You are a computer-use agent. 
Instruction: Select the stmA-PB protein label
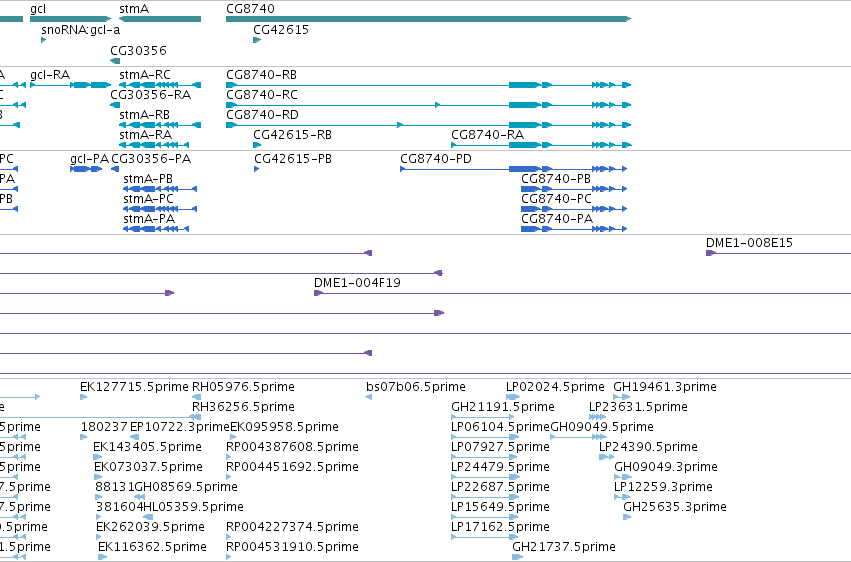(148, 179)
